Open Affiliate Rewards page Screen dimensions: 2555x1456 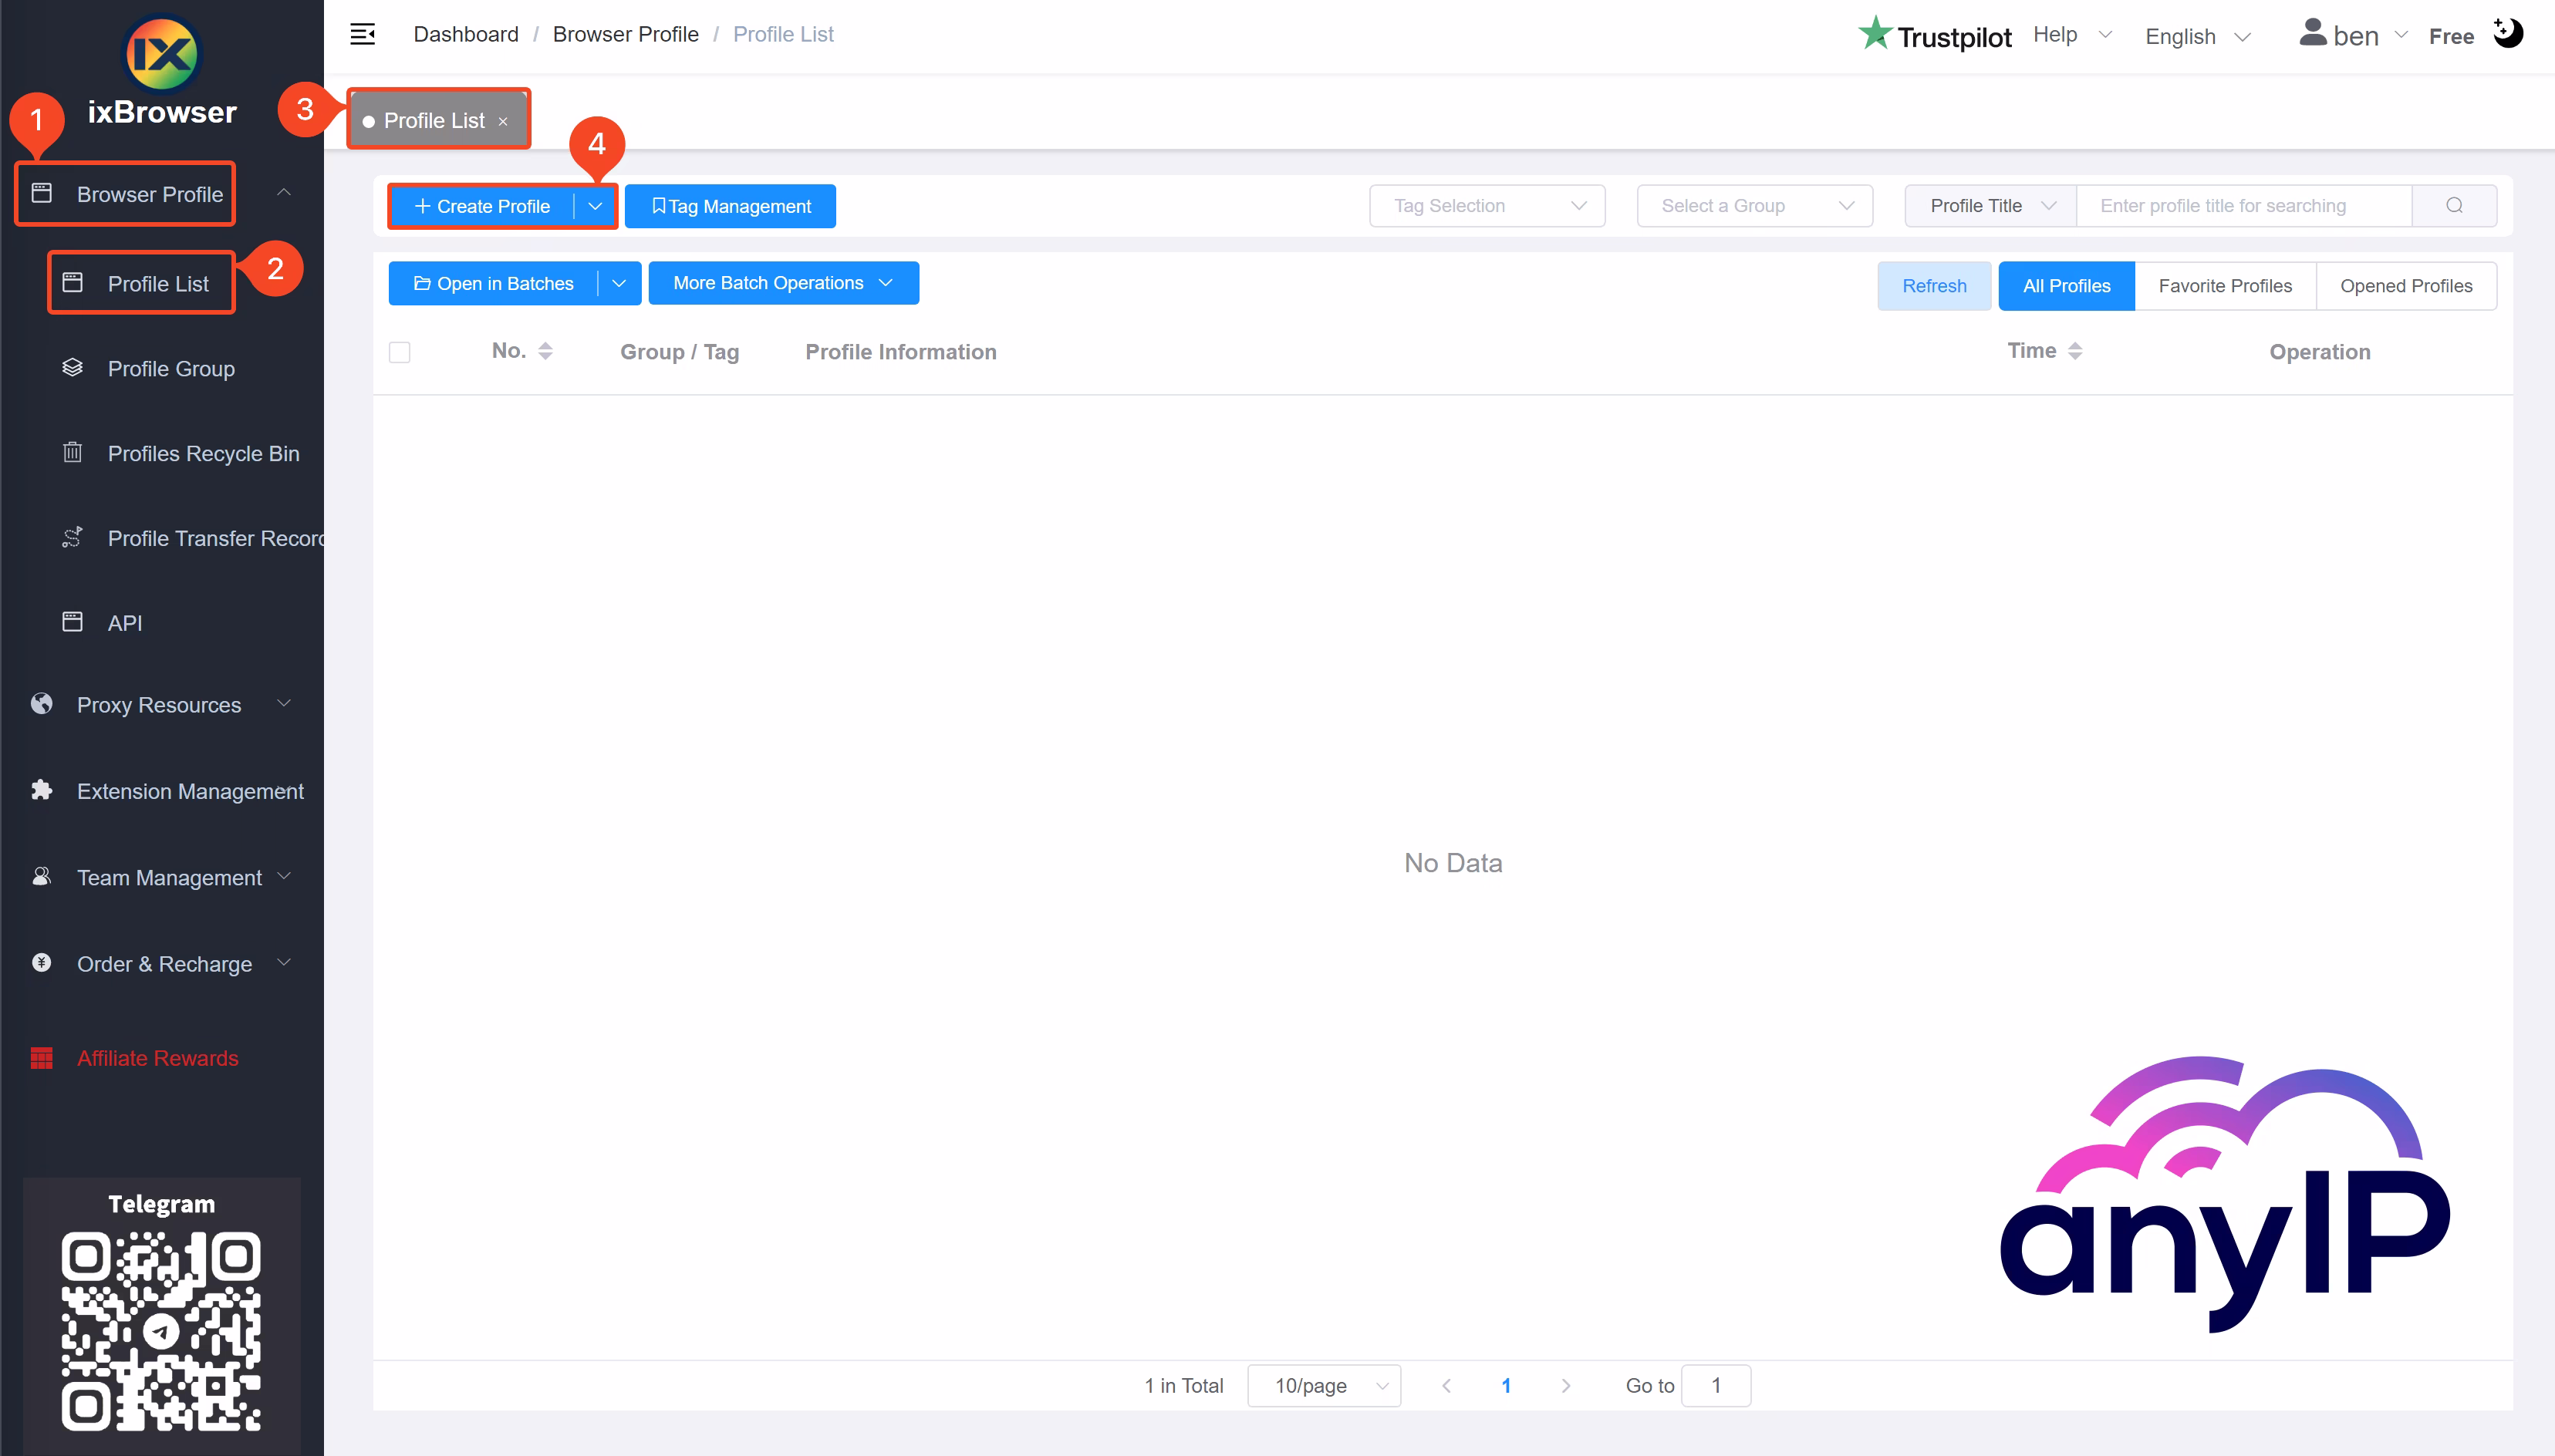coord(157,1057)
